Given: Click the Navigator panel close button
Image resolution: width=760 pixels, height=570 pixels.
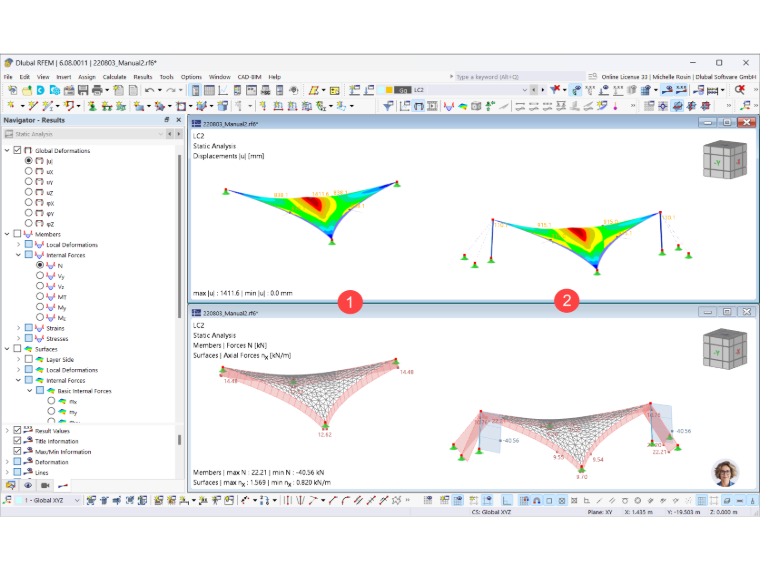Looking at the screenshot, I should 178,120.
